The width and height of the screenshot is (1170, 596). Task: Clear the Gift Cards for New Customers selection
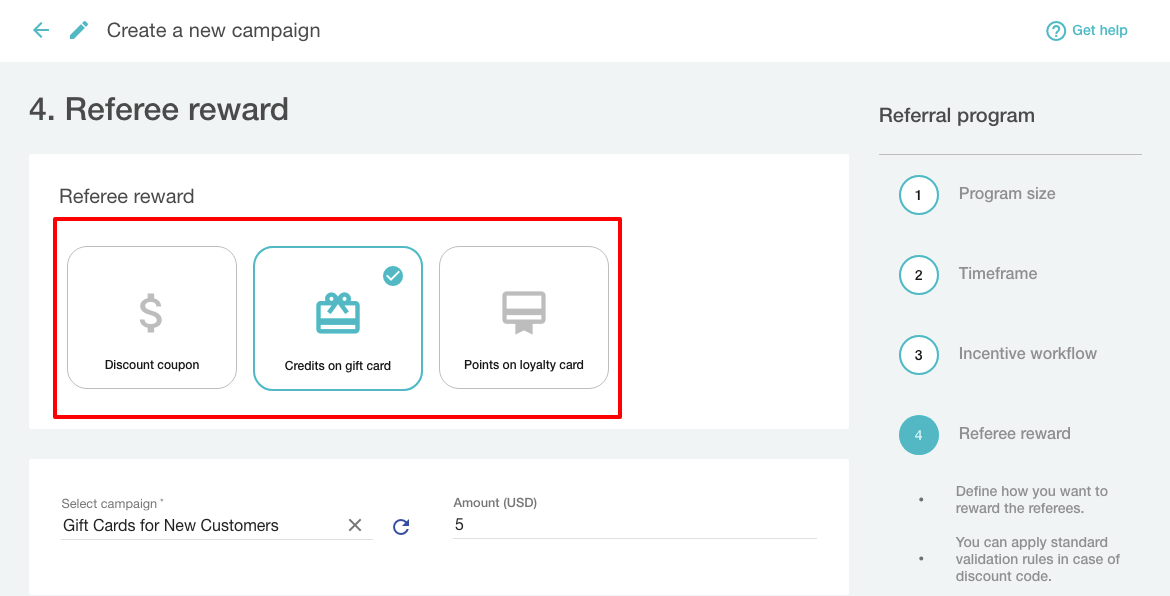(x=355, y=524)
